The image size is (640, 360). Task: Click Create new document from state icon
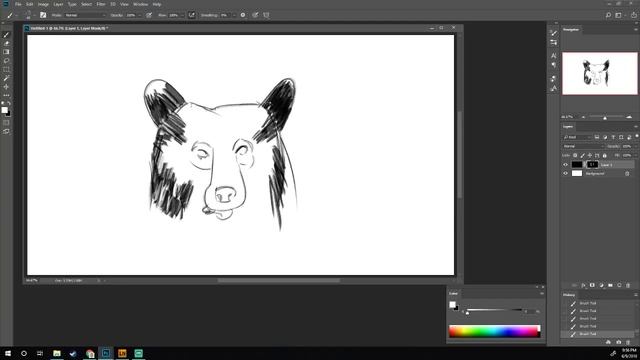tap(608, 342)
